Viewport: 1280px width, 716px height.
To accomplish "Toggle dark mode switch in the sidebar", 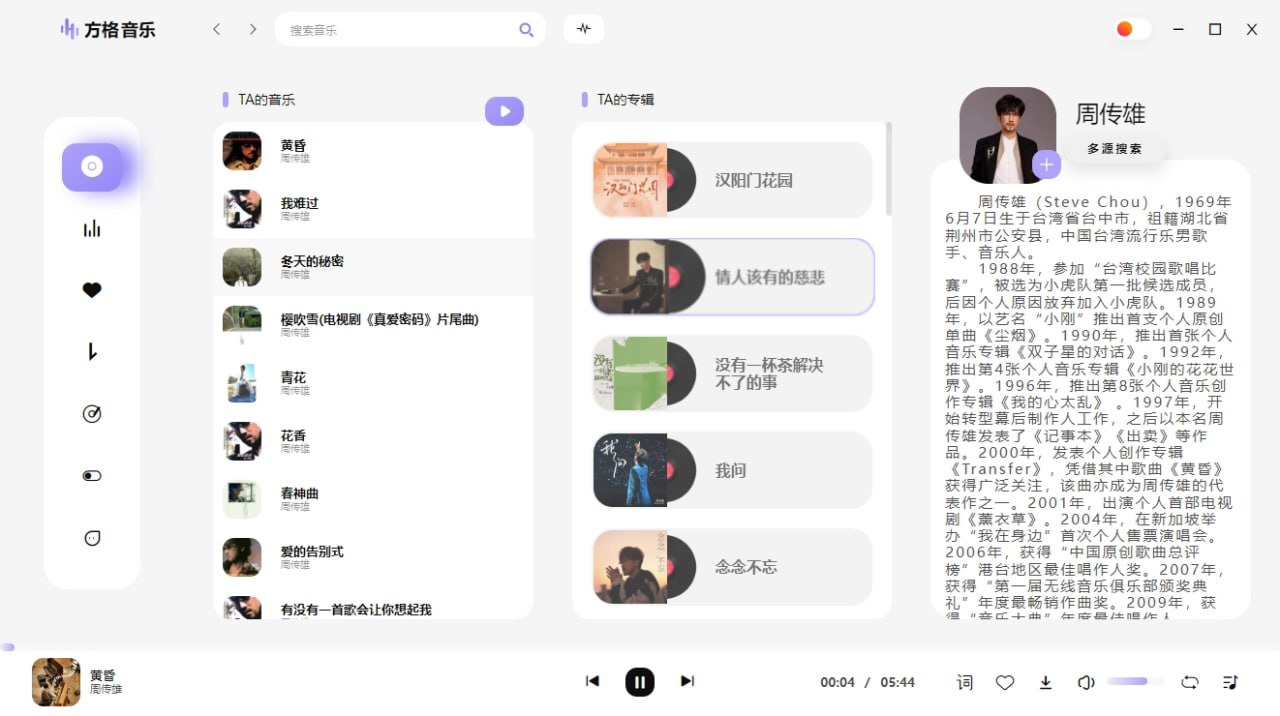I will click(x=92, y=475).
